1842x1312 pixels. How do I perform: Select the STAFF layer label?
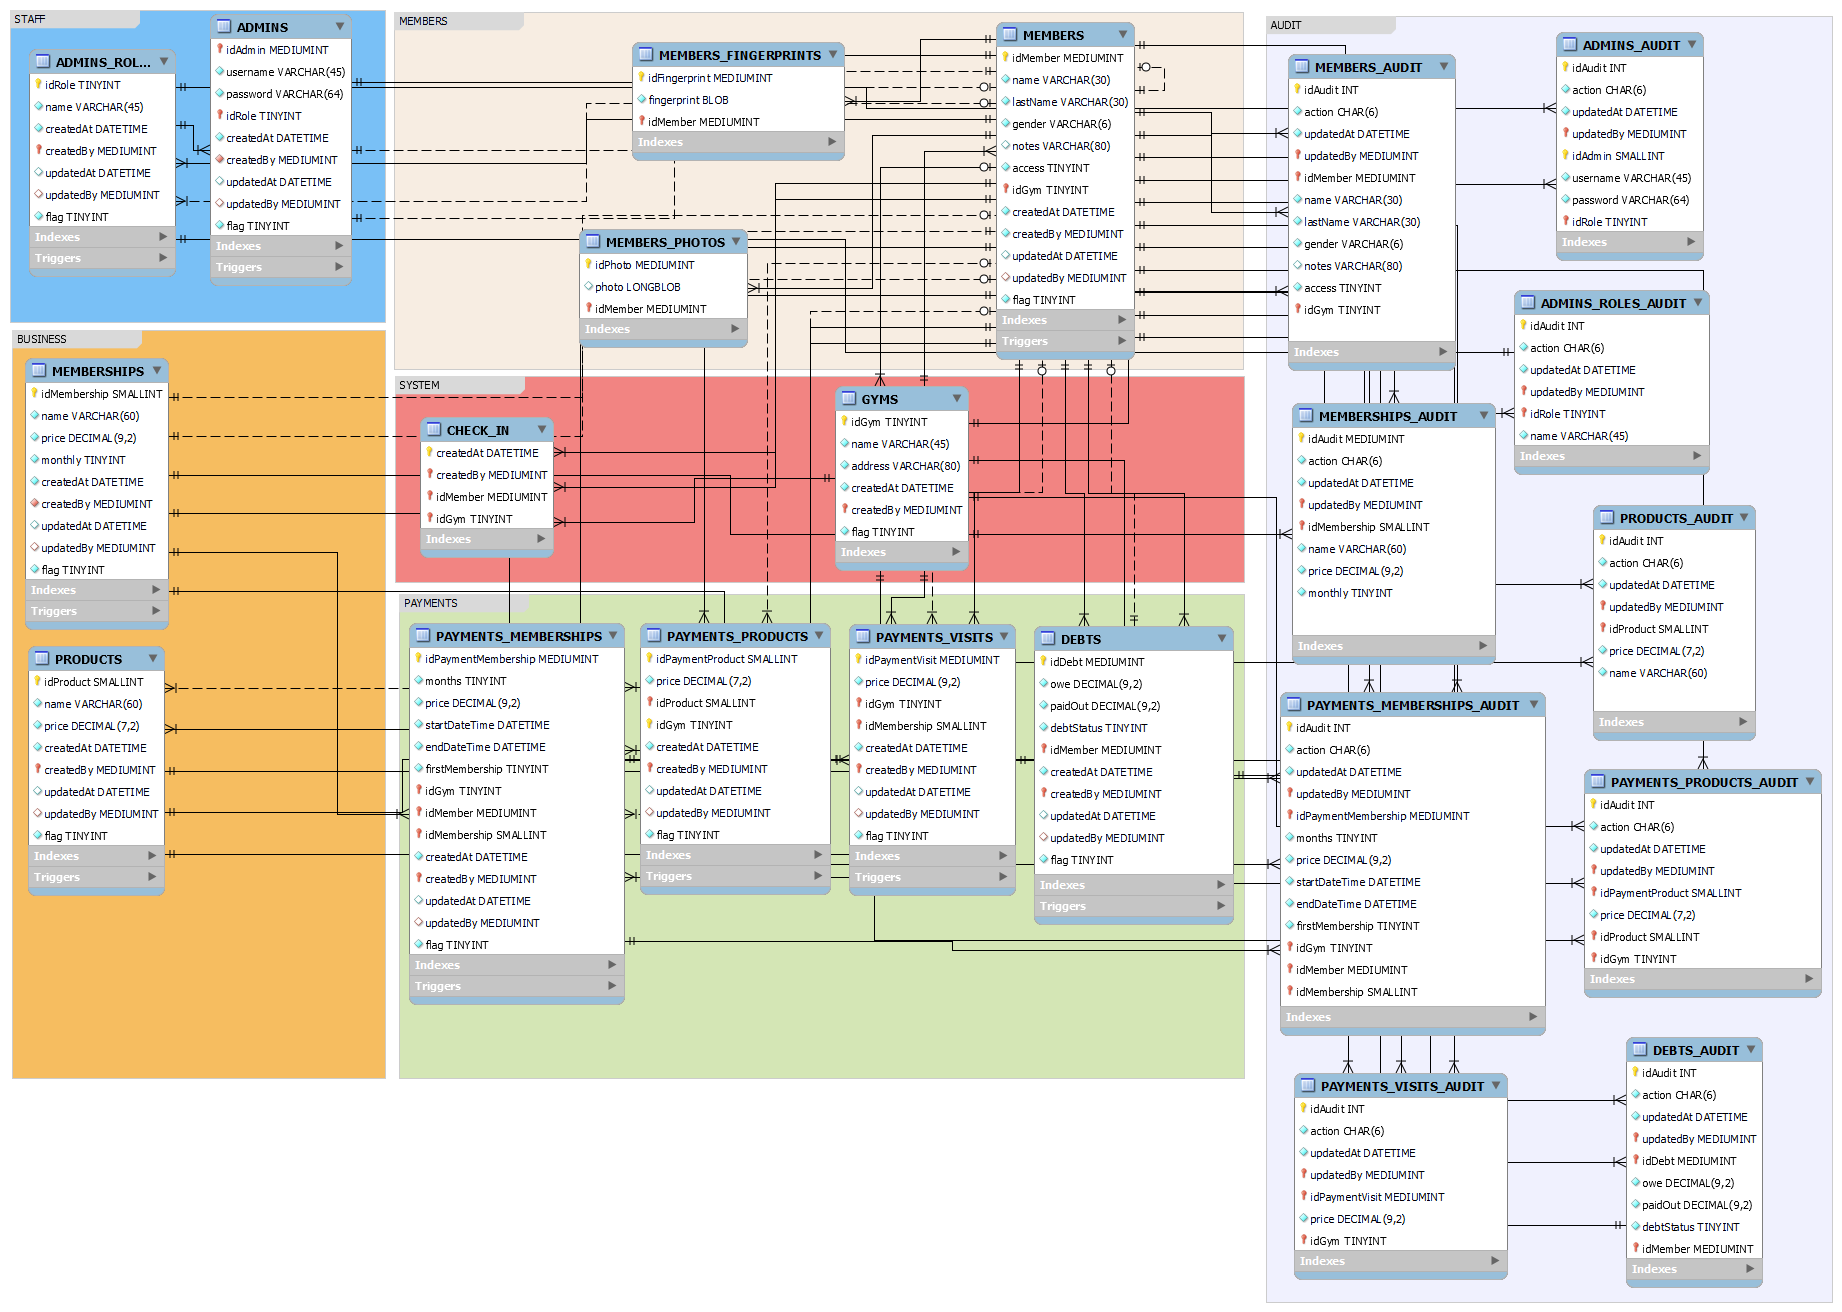point(30,19)
